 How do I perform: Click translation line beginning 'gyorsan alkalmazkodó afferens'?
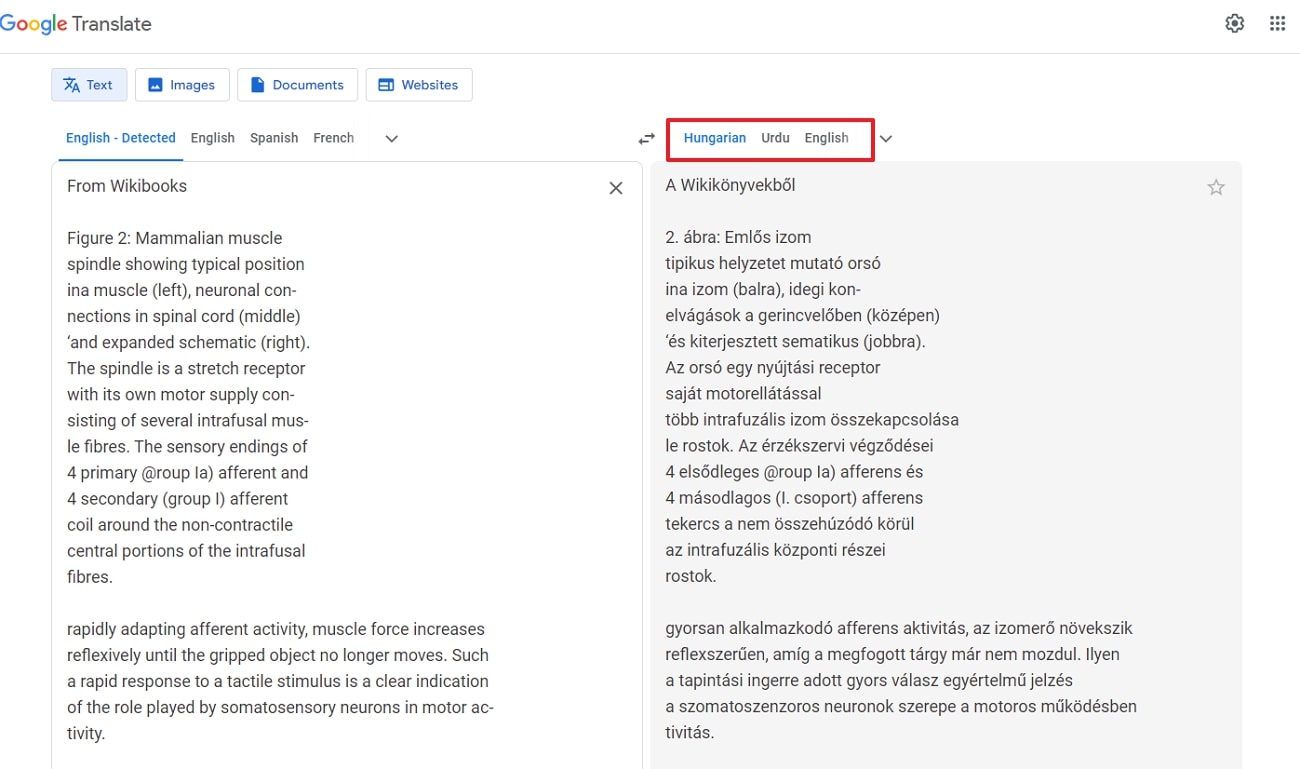click(899, 628)
